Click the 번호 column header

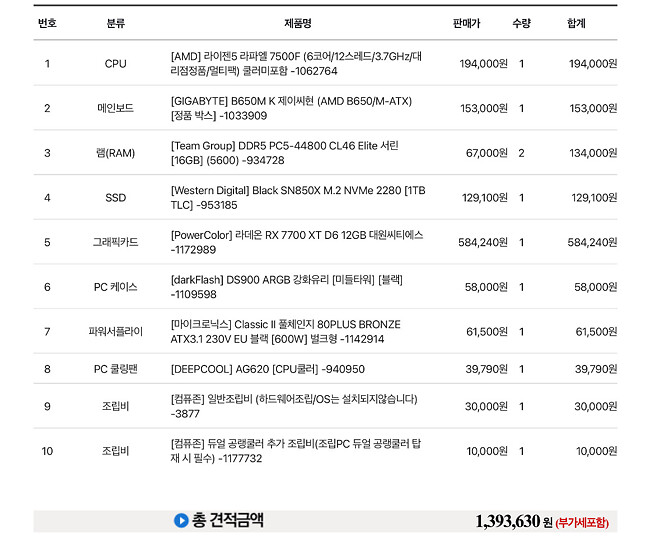click(x=47, y=23)
